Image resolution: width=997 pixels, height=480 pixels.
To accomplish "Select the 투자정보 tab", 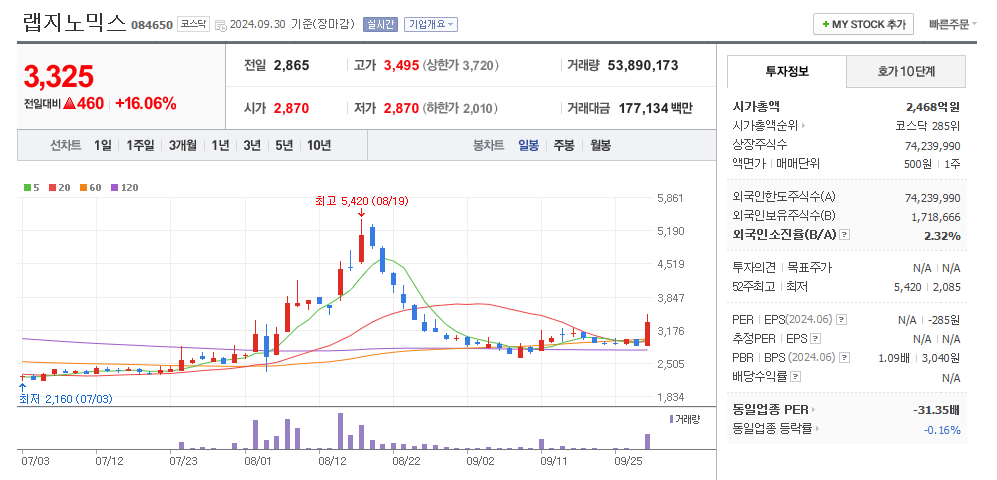I will [x=787, y=71].
